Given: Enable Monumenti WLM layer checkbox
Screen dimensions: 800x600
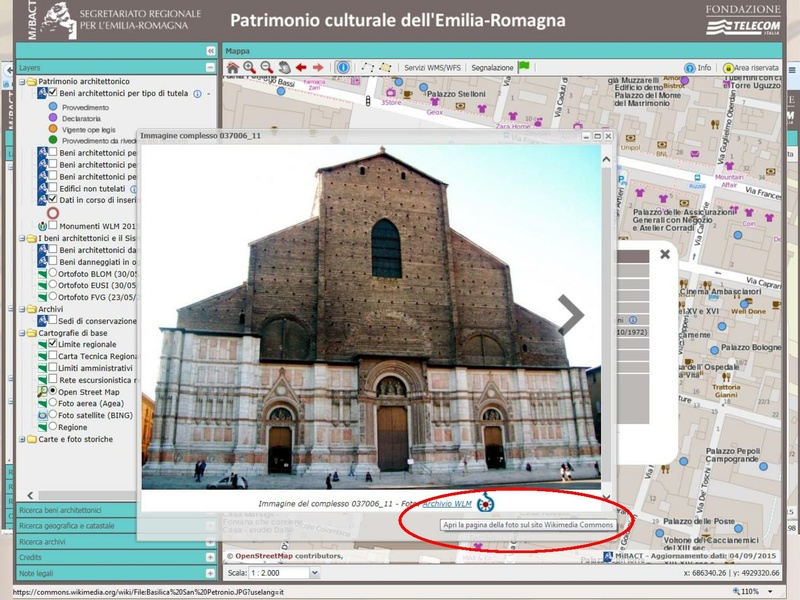Looking at the screenshot, I should (52, 226).
